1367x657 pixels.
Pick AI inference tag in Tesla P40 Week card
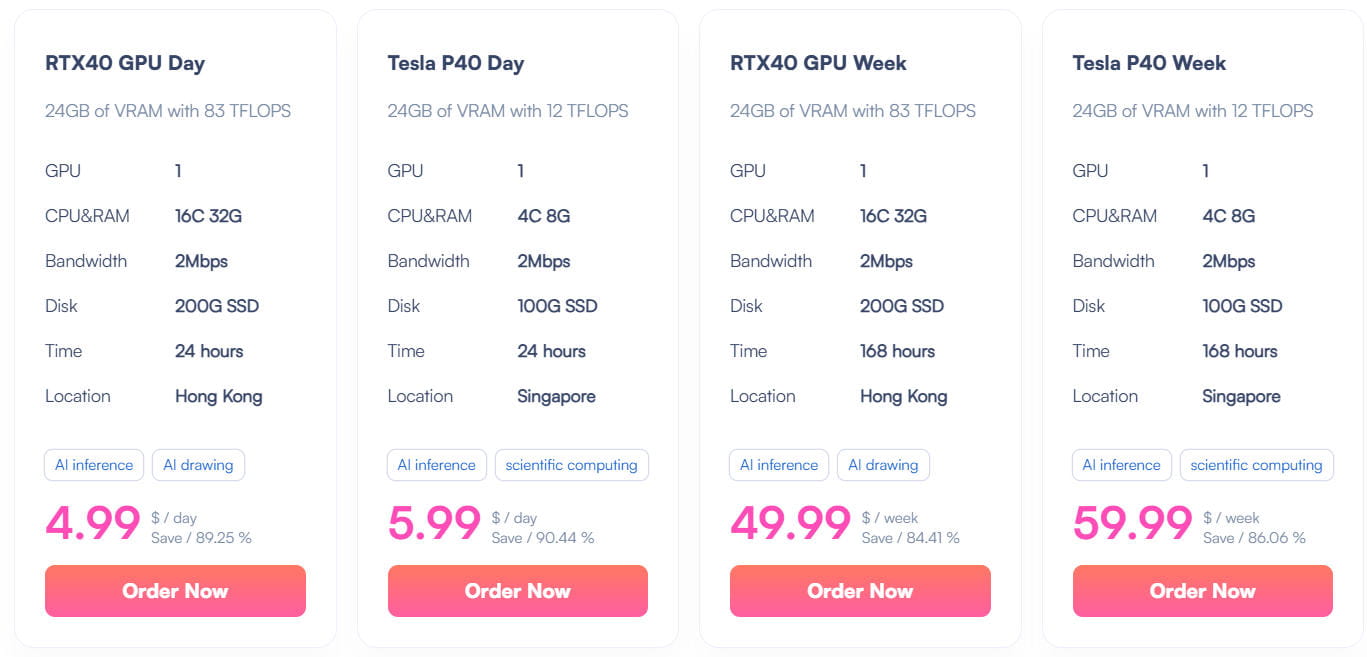[x=1121, y=465]
